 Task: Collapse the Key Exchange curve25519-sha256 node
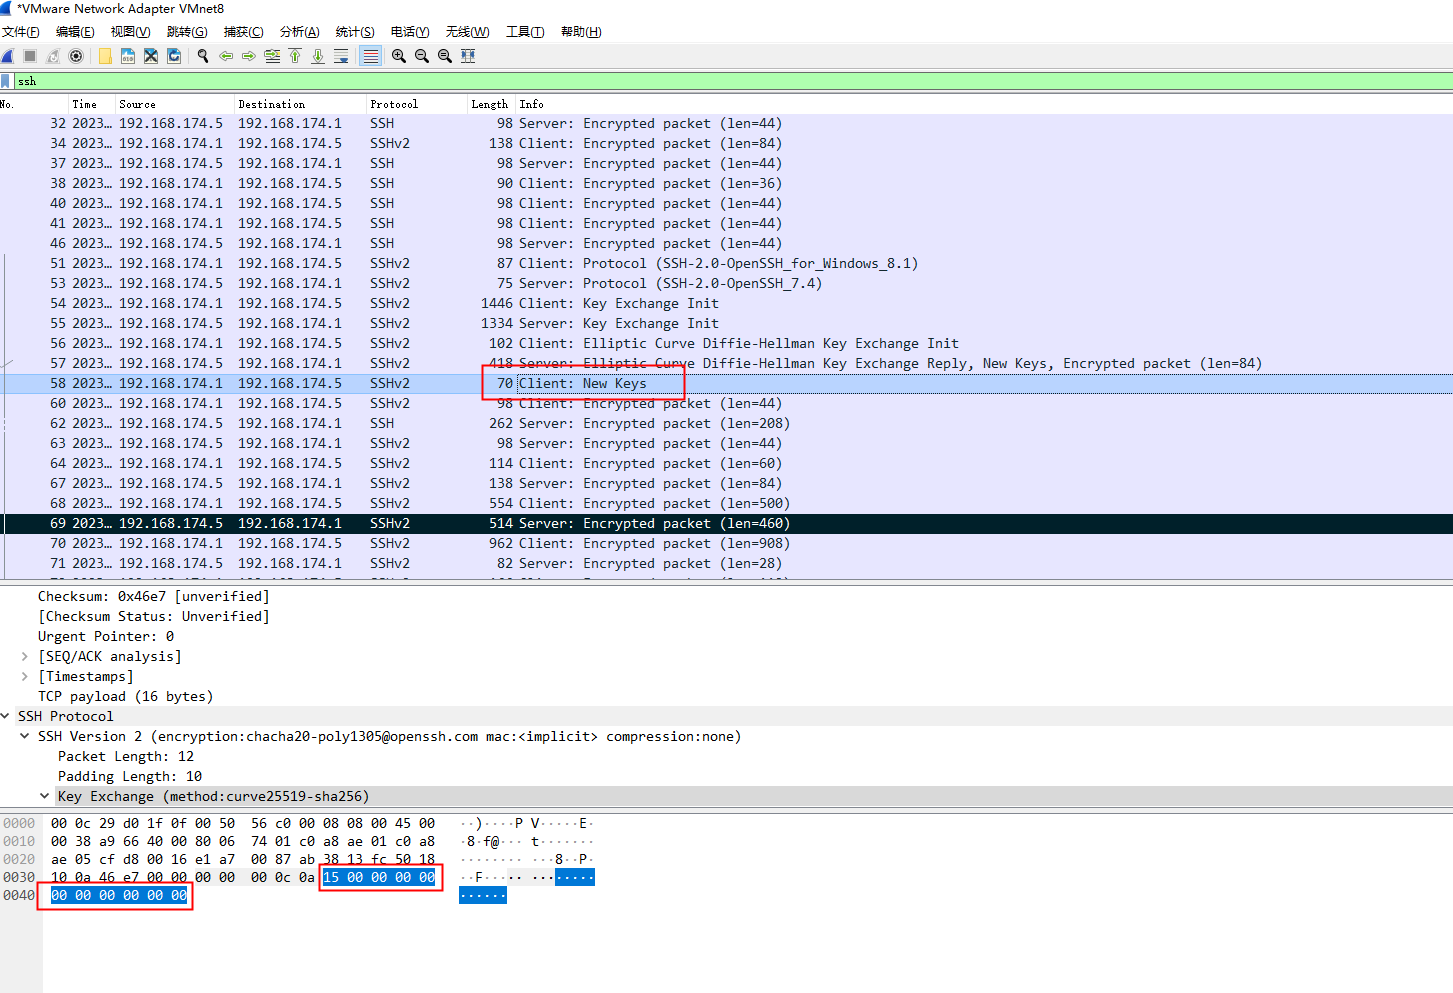(x=44, y=797)
